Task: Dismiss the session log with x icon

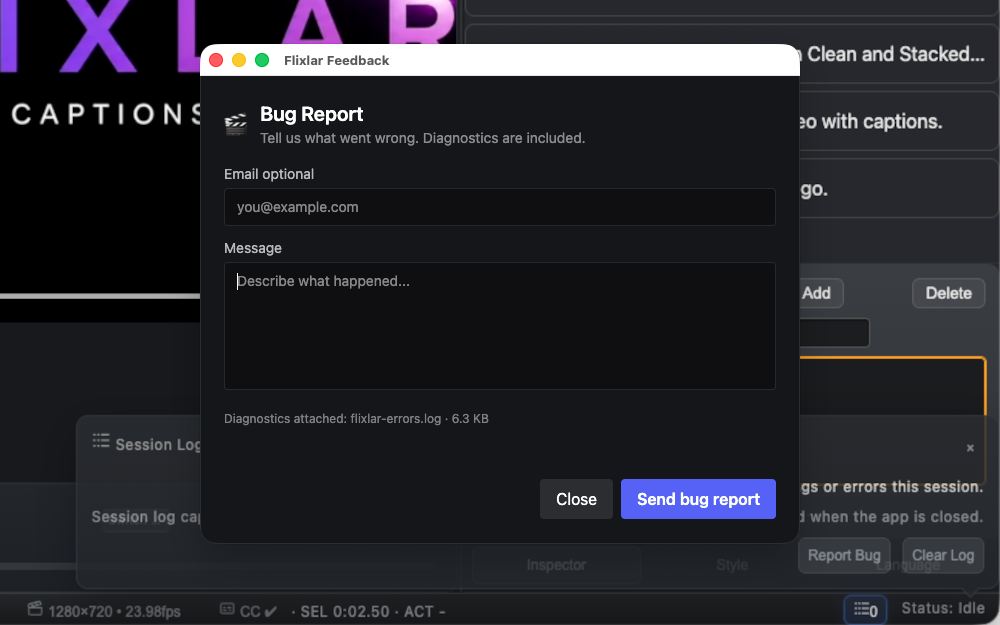Action: pyautogui.click(x=970, y=448)
